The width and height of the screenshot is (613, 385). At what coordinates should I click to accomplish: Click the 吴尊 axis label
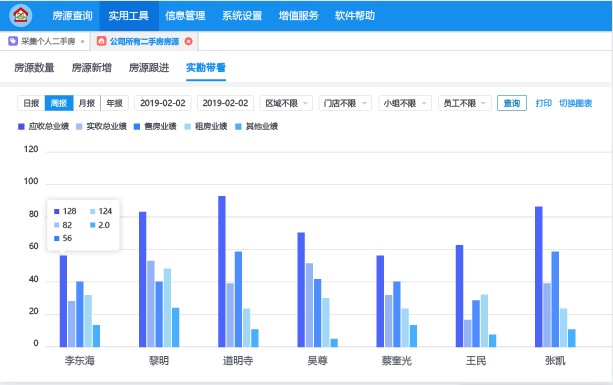click(x=317, y=360)
